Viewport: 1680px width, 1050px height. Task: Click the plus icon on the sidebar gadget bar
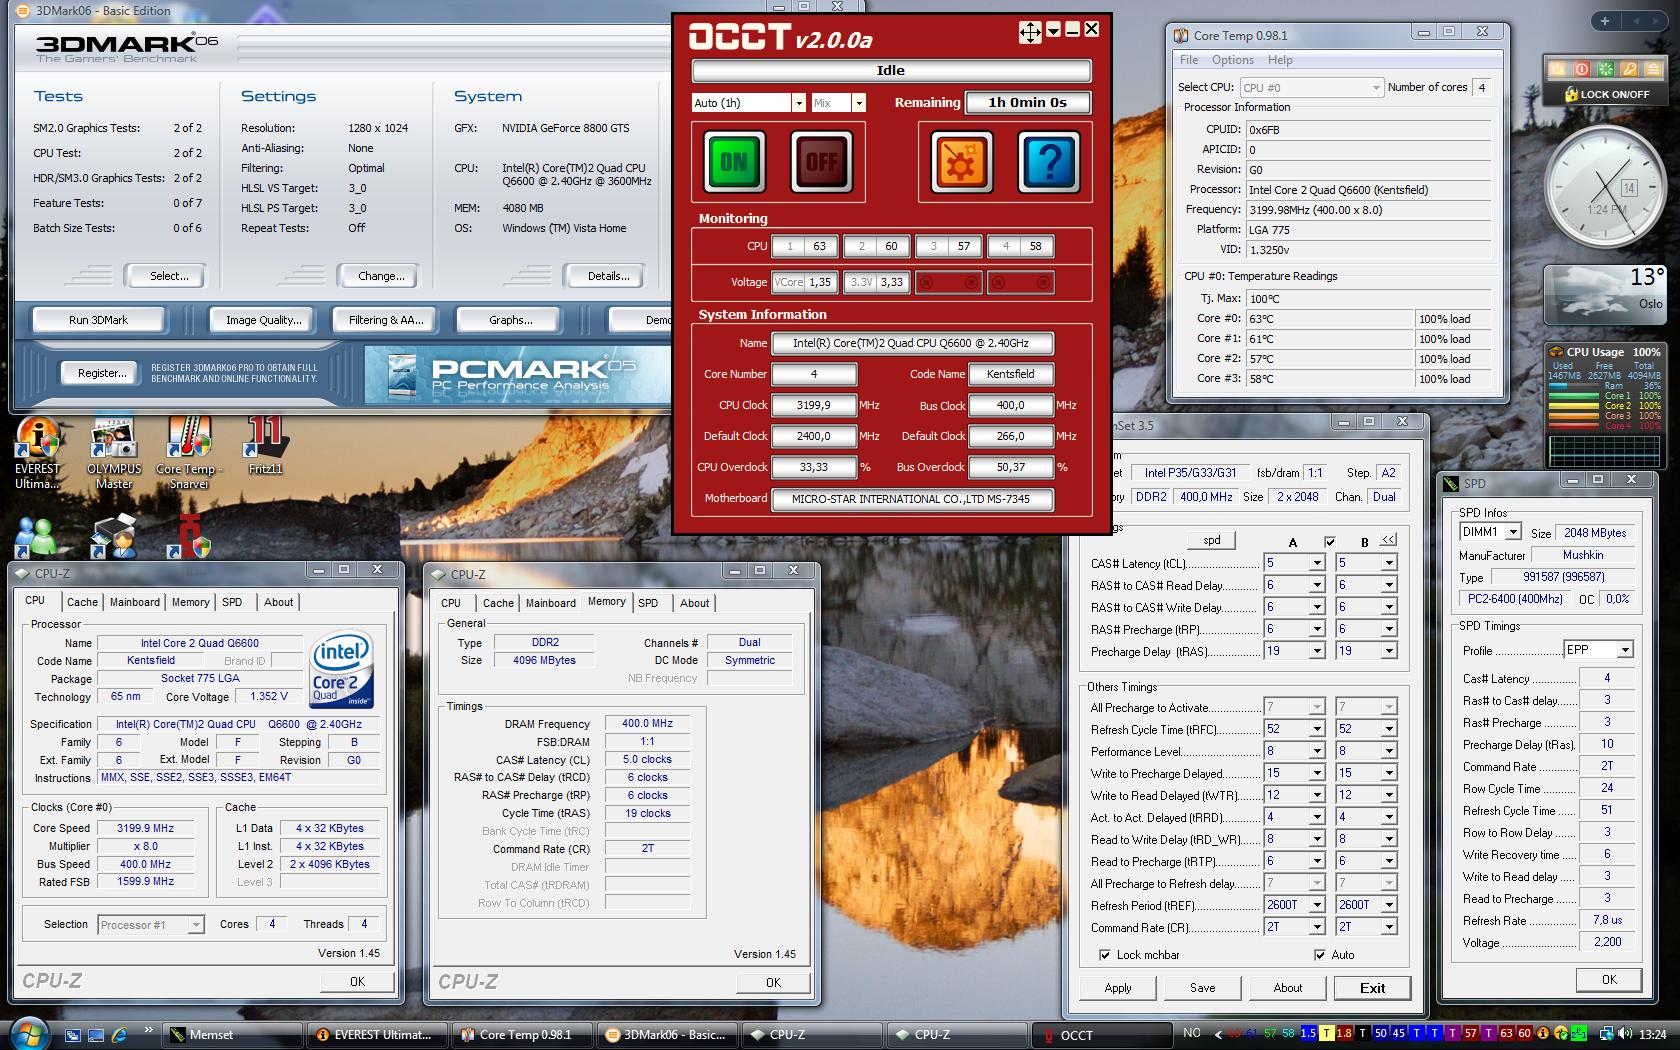pyautogui.click(x=1605, y=21)
